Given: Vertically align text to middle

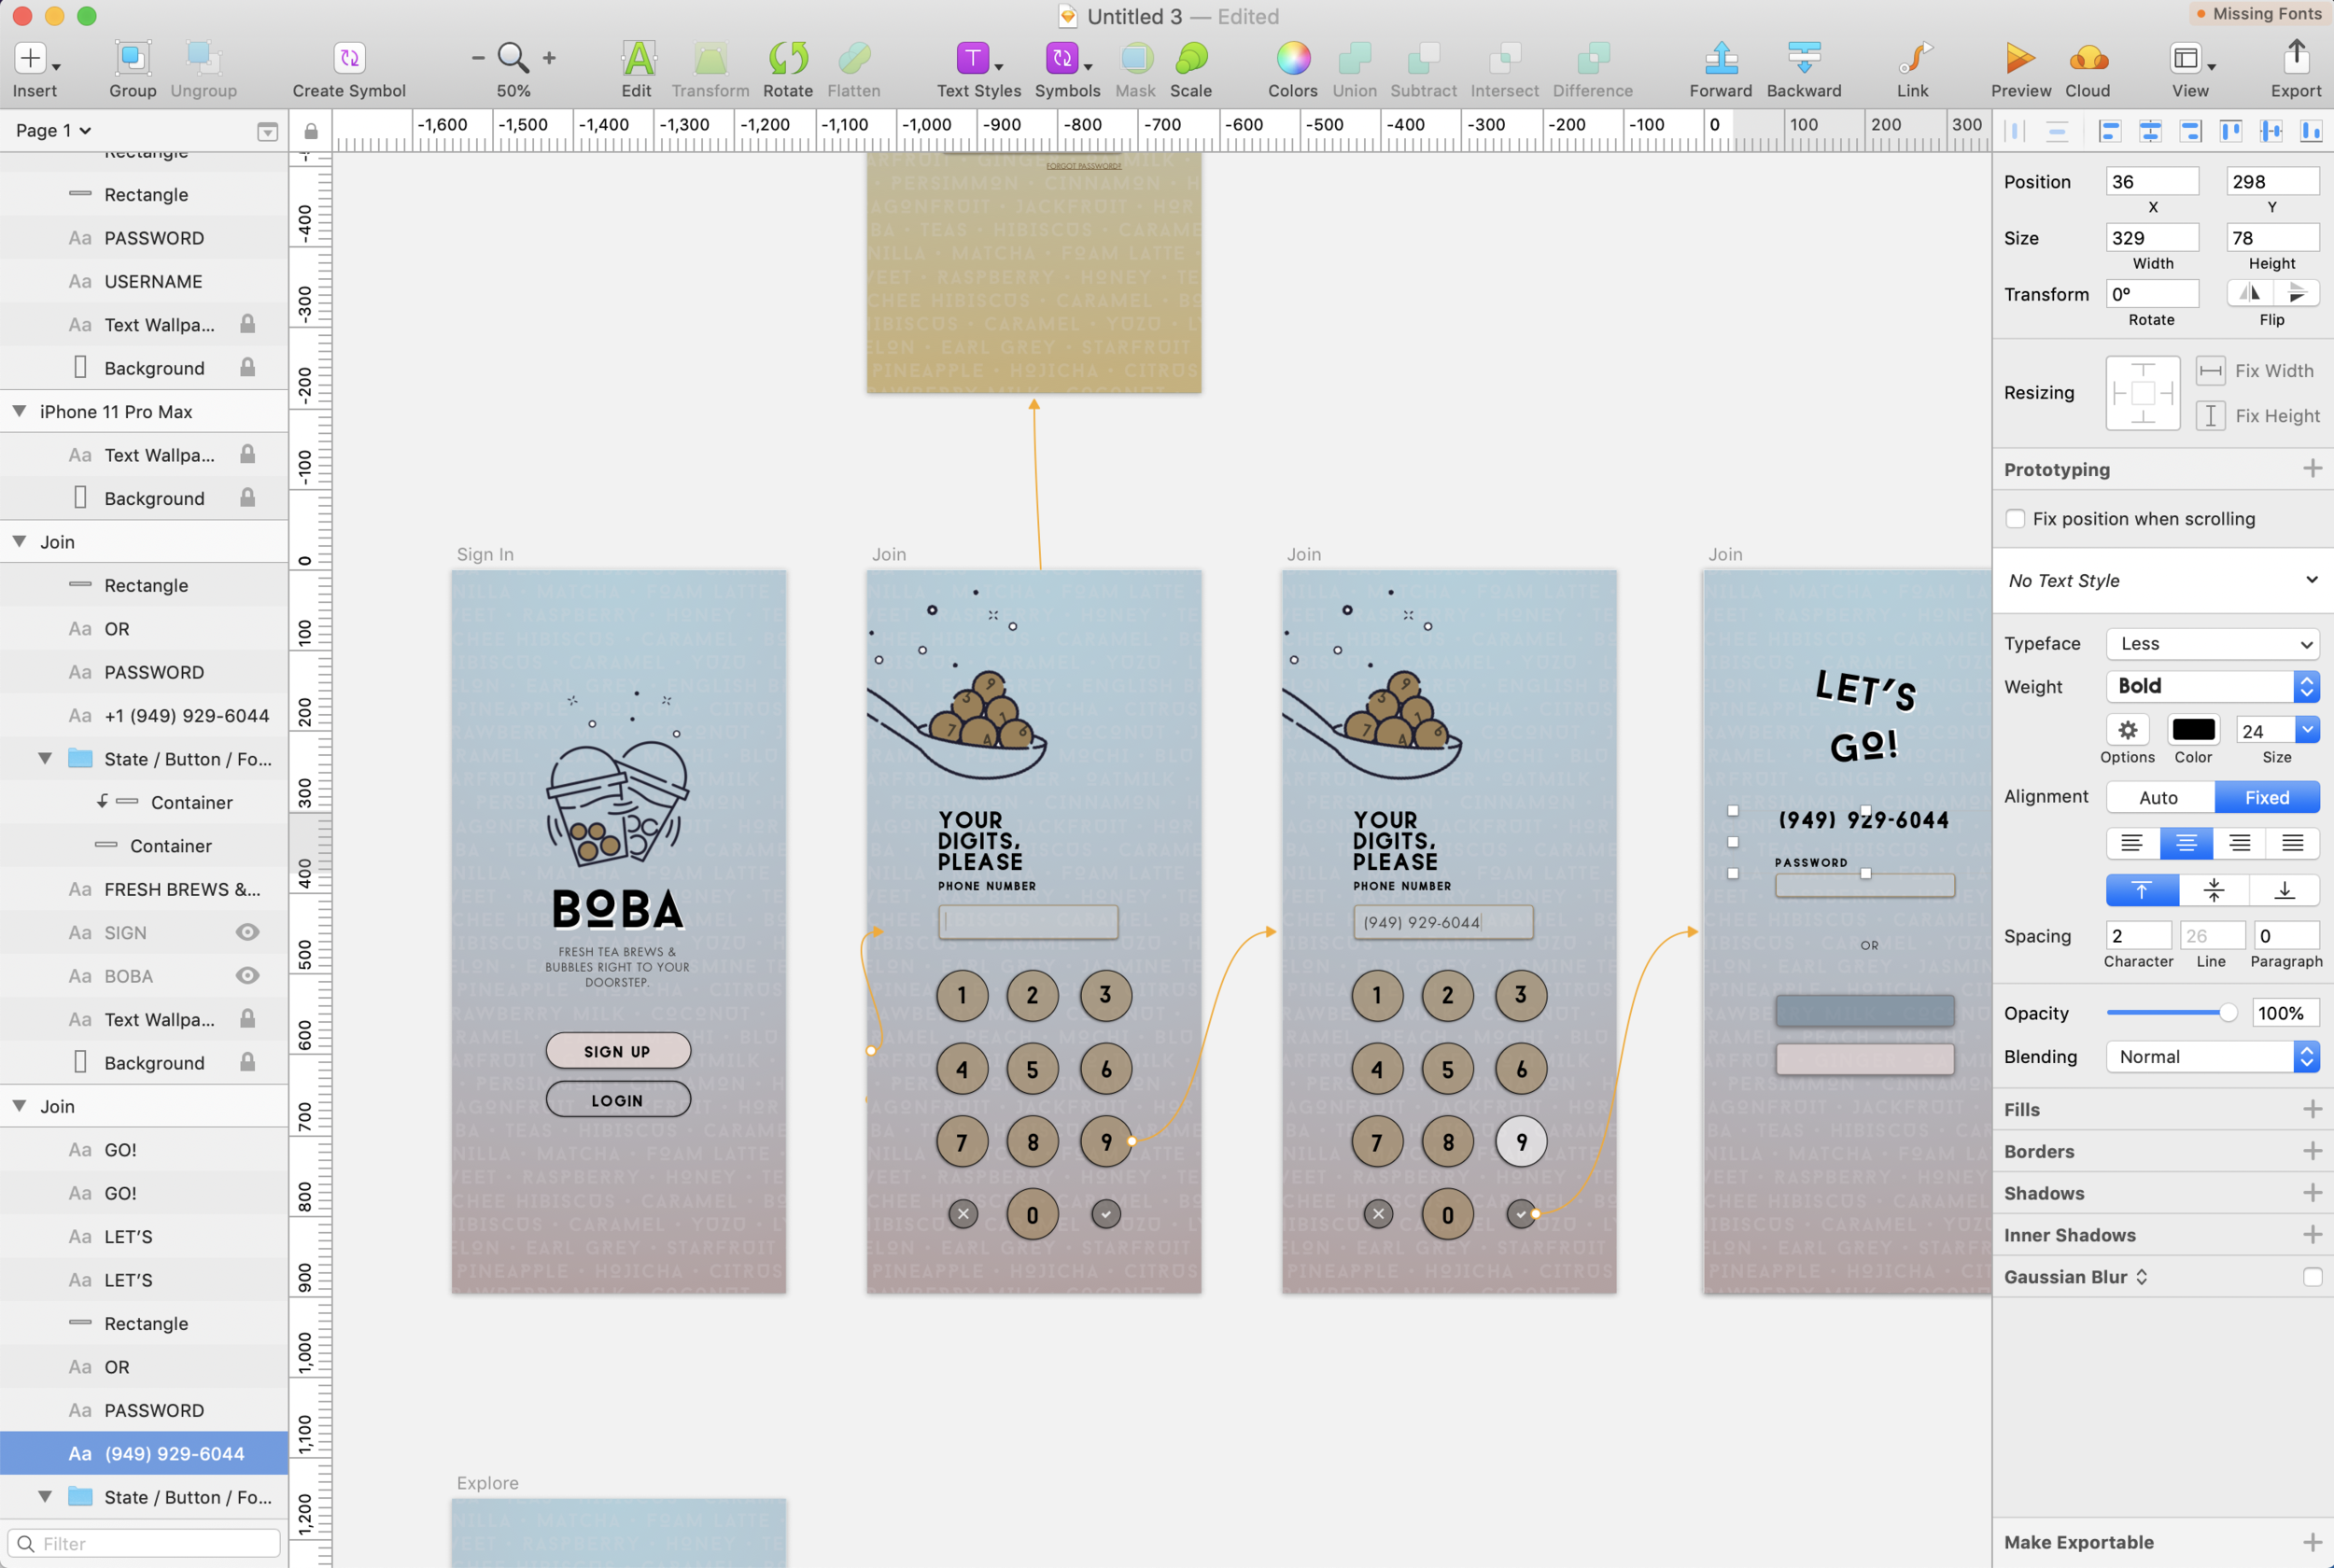Looking at the screenshot, I should pos(2214,890).
